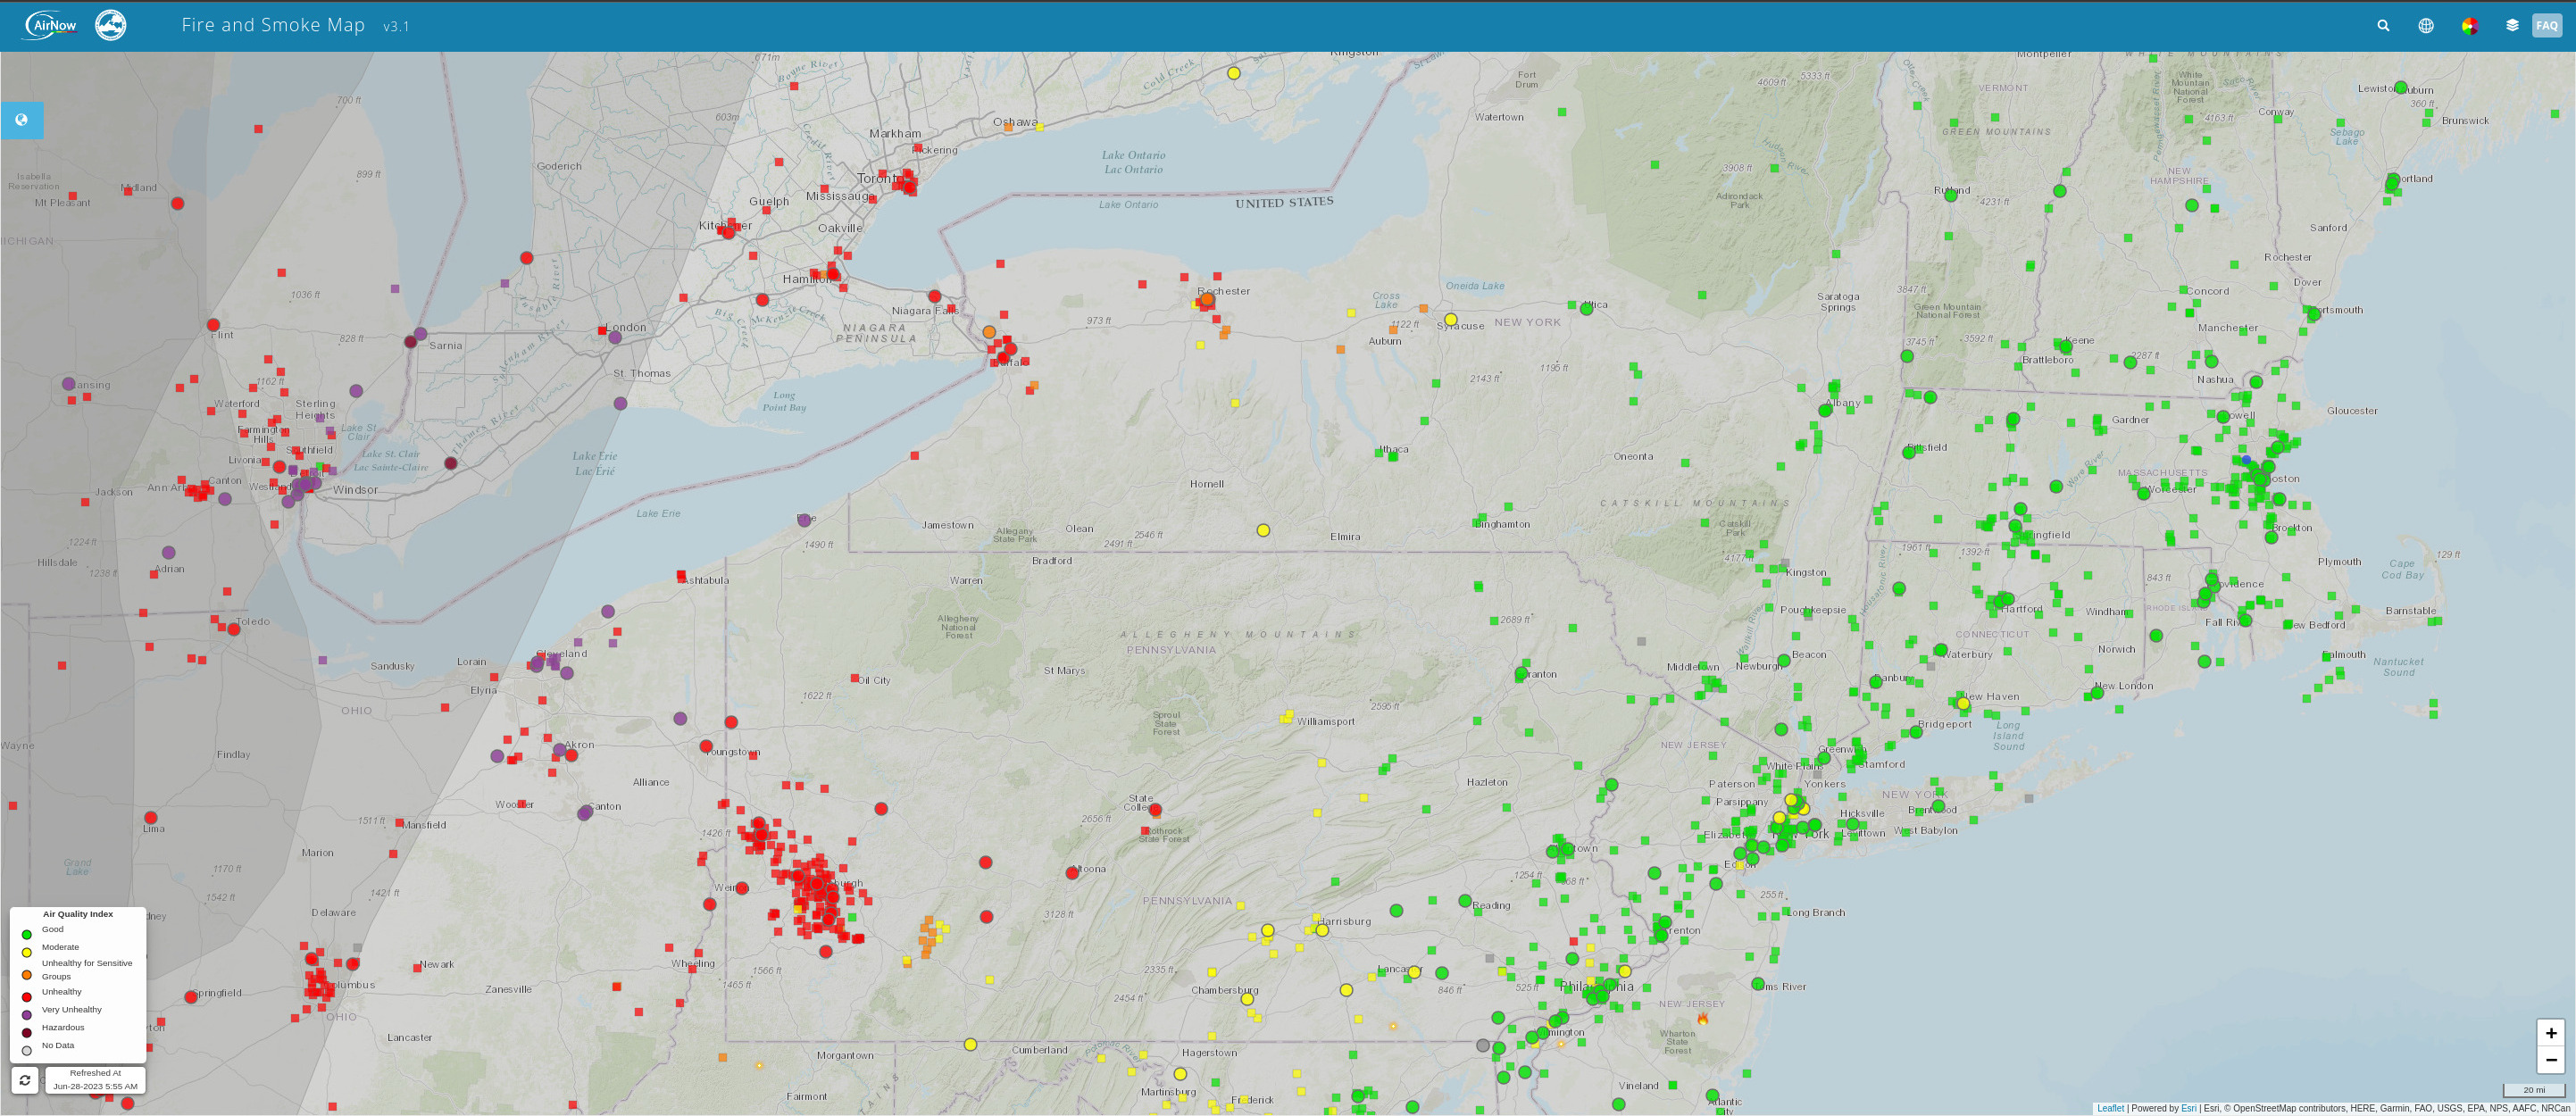The width and height of the screenshot is (2576, 1116).
Task: Click the blue globe button on map's left edge
Action: 22,120
